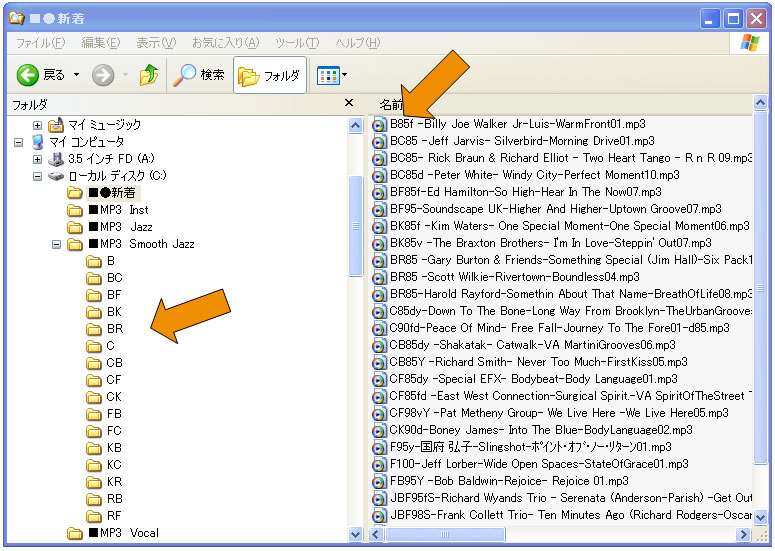Select the ■MP3 Vocal folder
Viewport: 775px width, 551px height.
coord(124,533)
